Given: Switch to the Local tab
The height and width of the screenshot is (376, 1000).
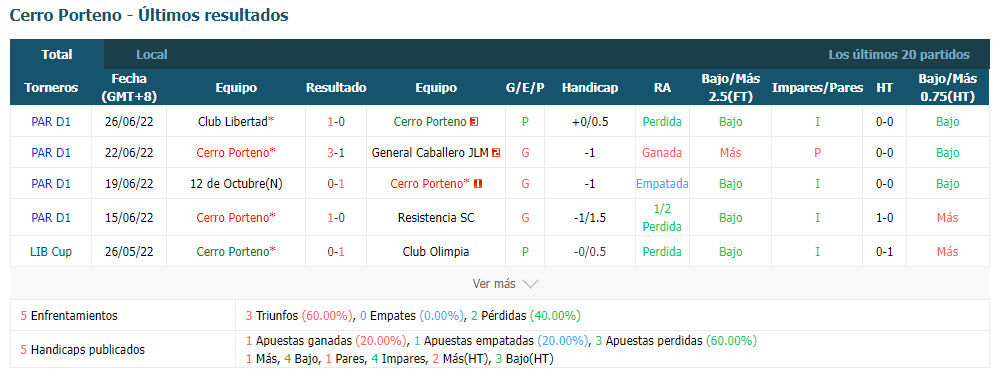Looking at the screenshot, I should click(x=152, y=55).
